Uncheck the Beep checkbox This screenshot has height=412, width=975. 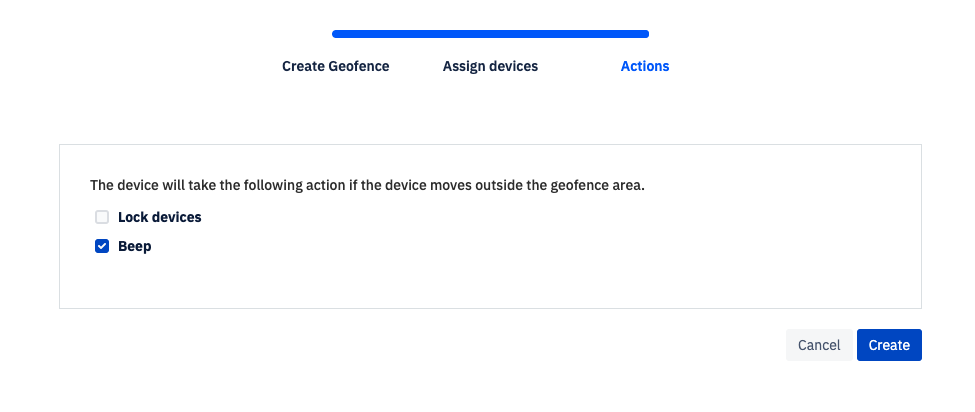pyautogui.click(x=102, y=246)
